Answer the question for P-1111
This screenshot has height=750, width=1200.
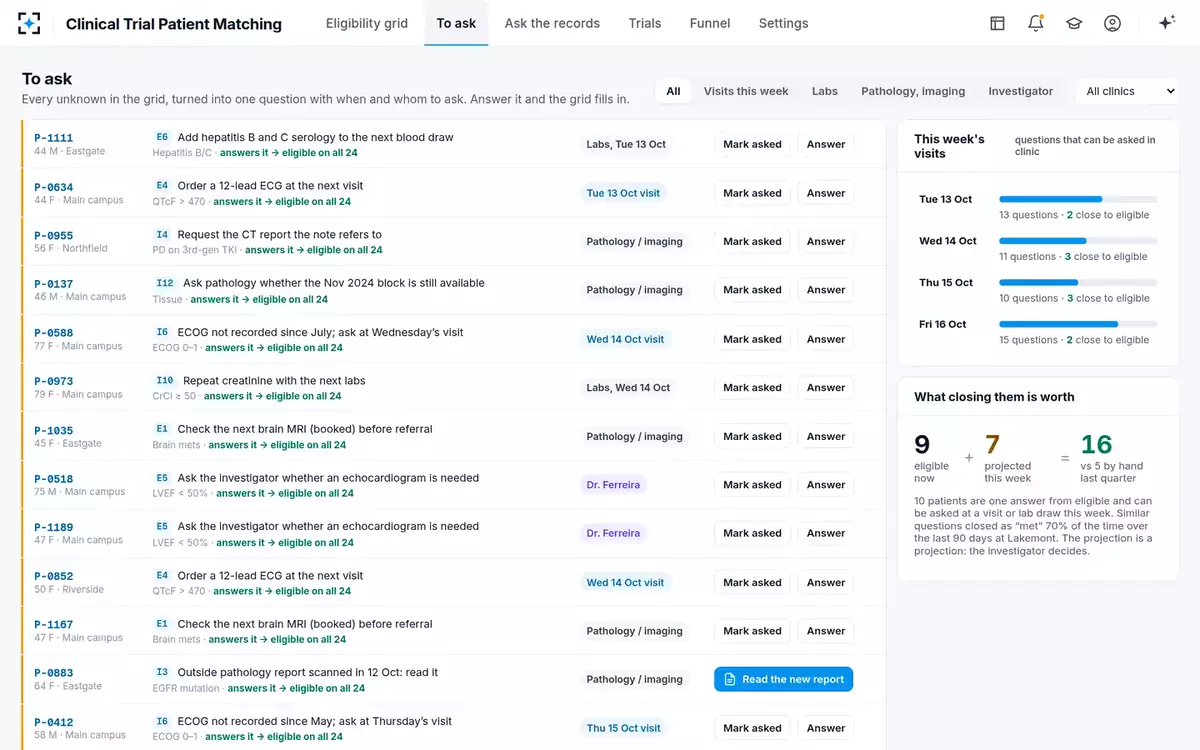pos(826,144)
